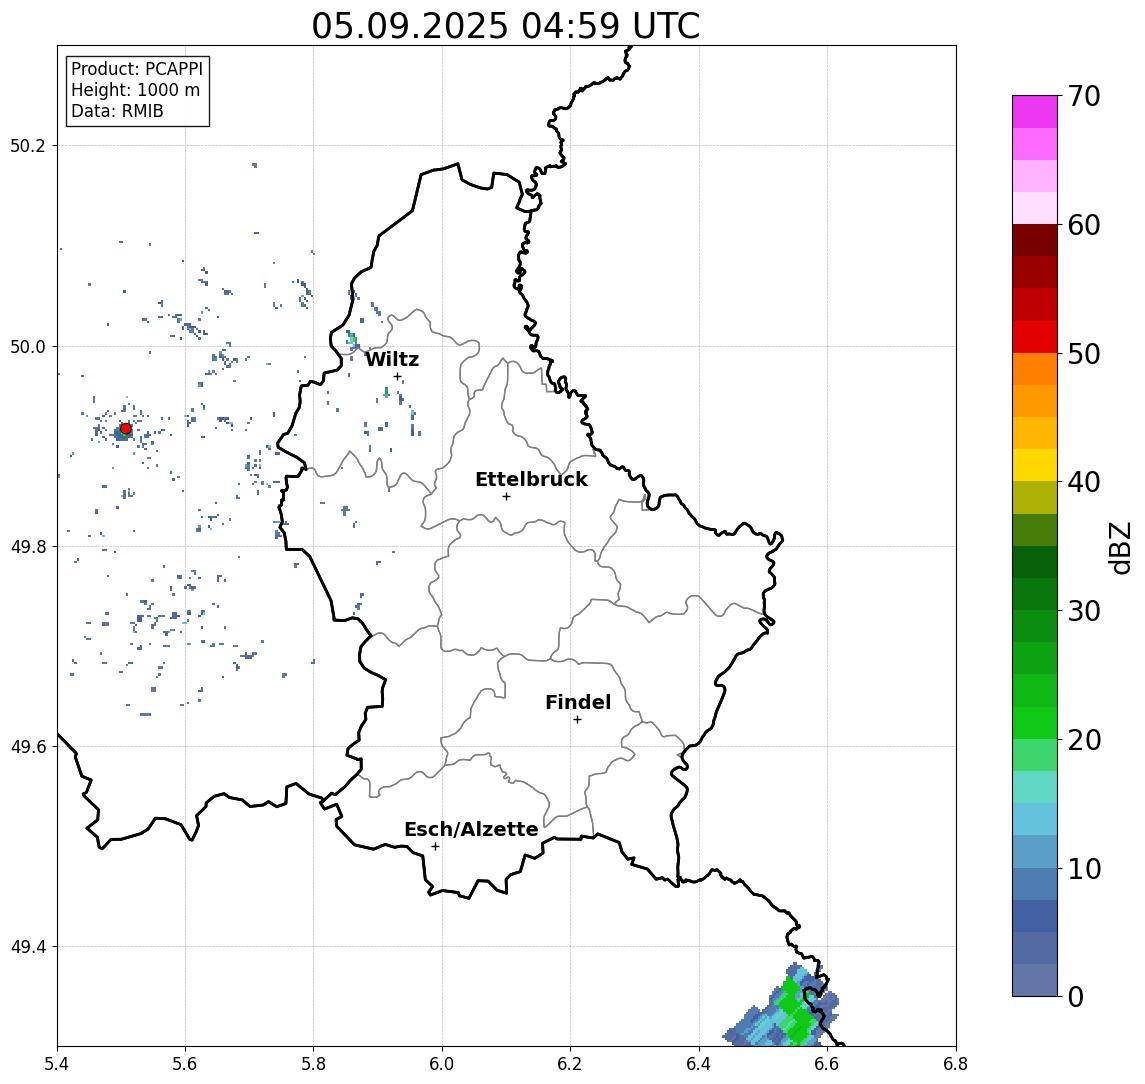The width and height of the screenshot is (1145, 1084).
Task: Click the latitude label 49.4
Action: pos(28,947)
